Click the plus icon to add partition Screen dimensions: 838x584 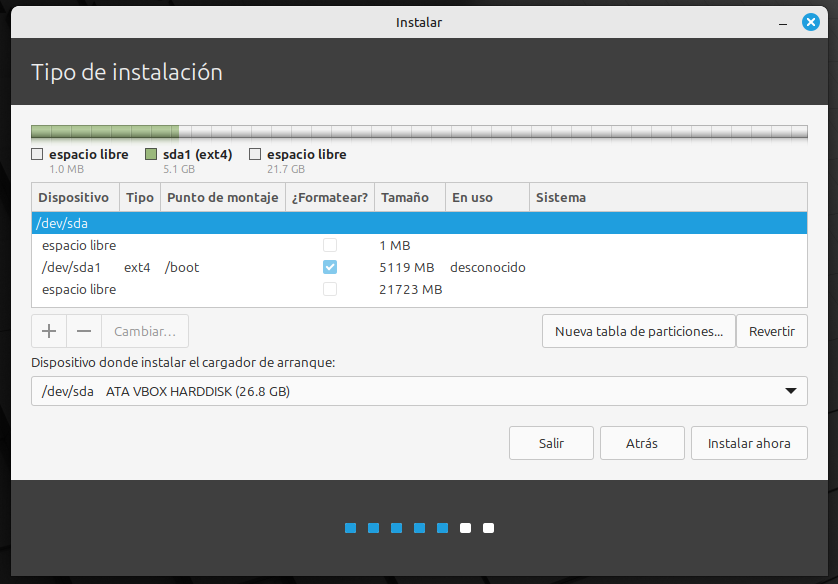point(49,331)
